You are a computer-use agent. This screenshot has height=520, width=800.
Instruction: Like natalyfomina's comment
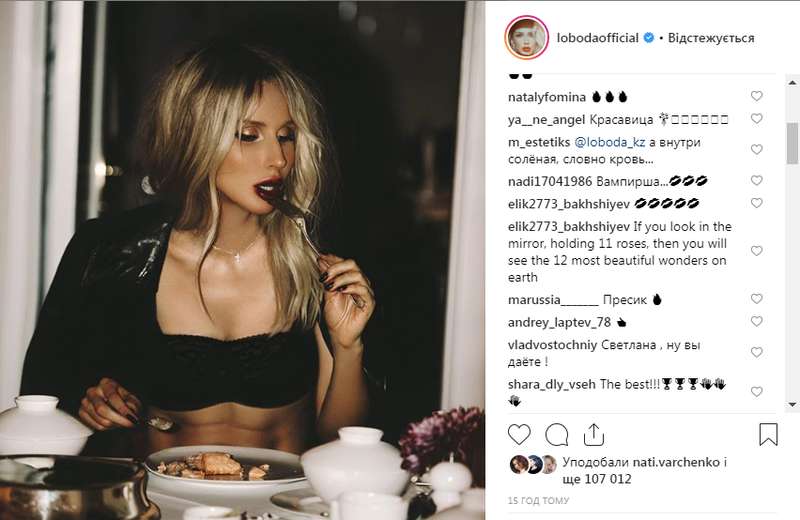757,96
